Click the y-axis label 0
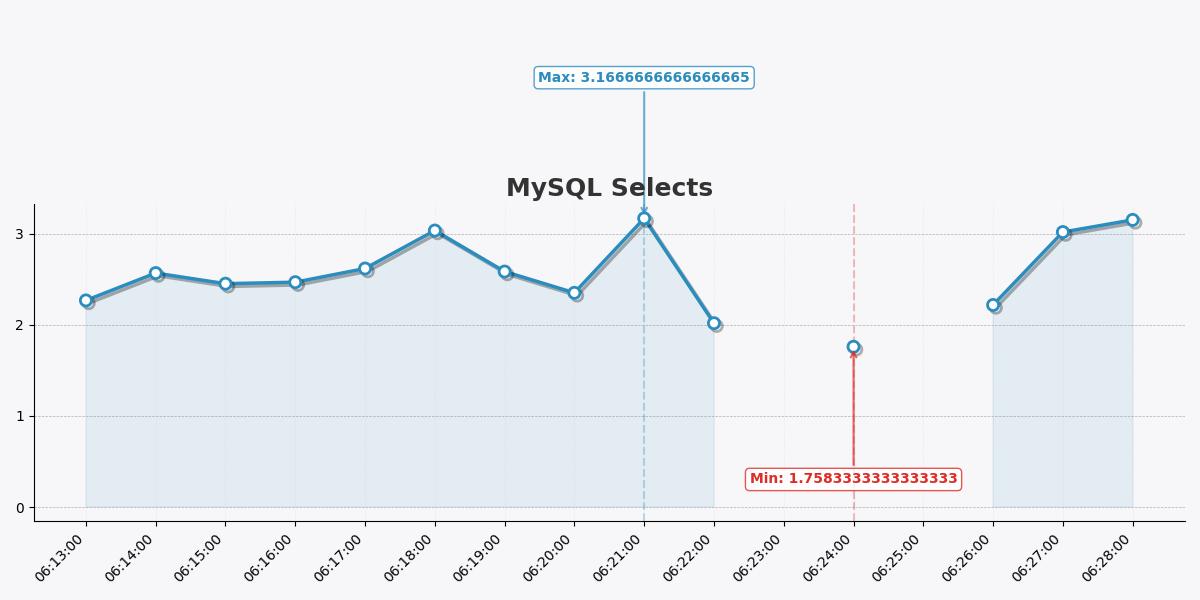 [19, 508]
